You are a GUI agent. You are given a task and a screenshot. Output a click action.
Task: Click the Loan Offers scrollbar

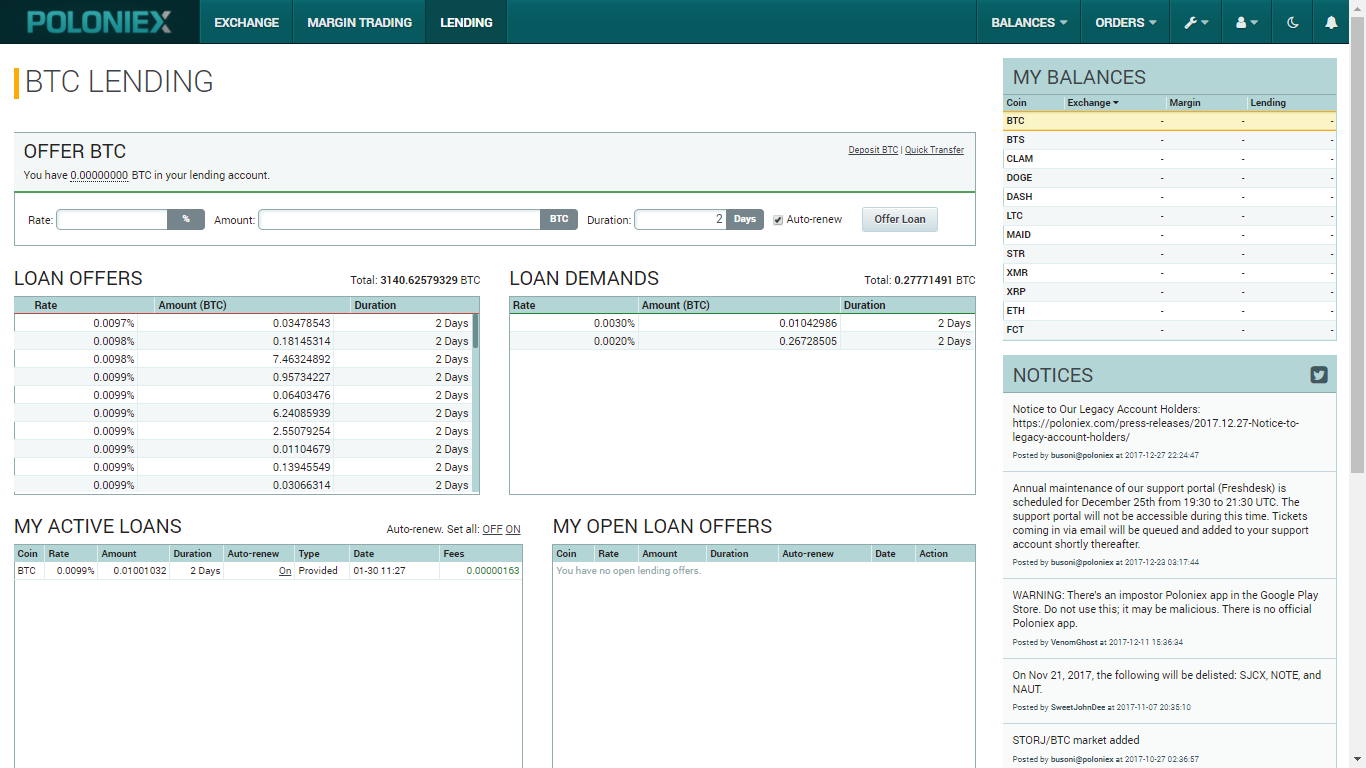click(x=475, y=330)
